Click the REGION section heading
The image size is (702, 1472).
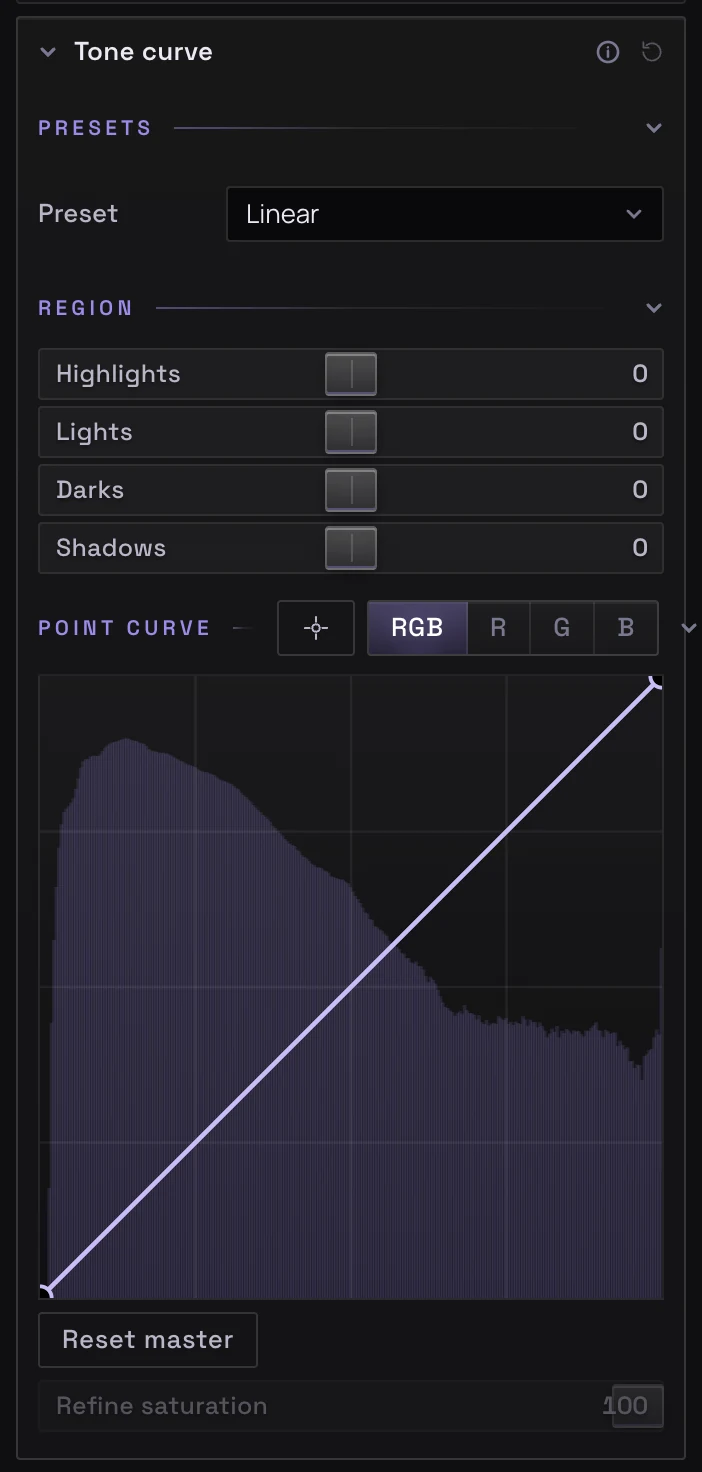86,308
